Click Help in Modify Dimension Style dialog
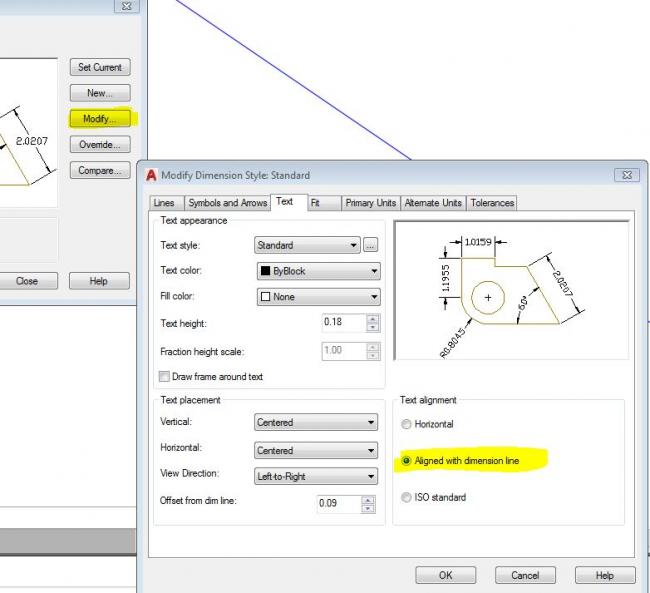This screenshot has width=650, height=593. [605, 575]
